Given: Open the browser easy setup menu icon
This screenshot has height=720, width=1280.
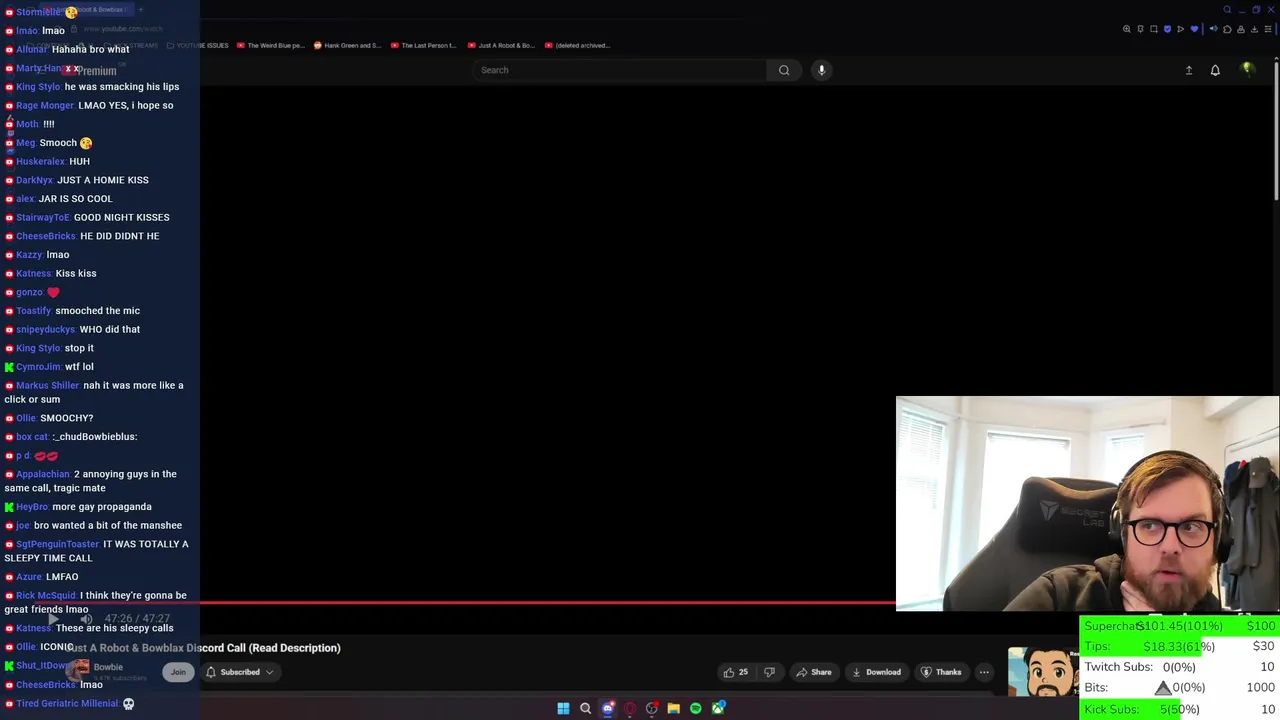Looking at the screenshot, I should click(x=1268, y=29).
